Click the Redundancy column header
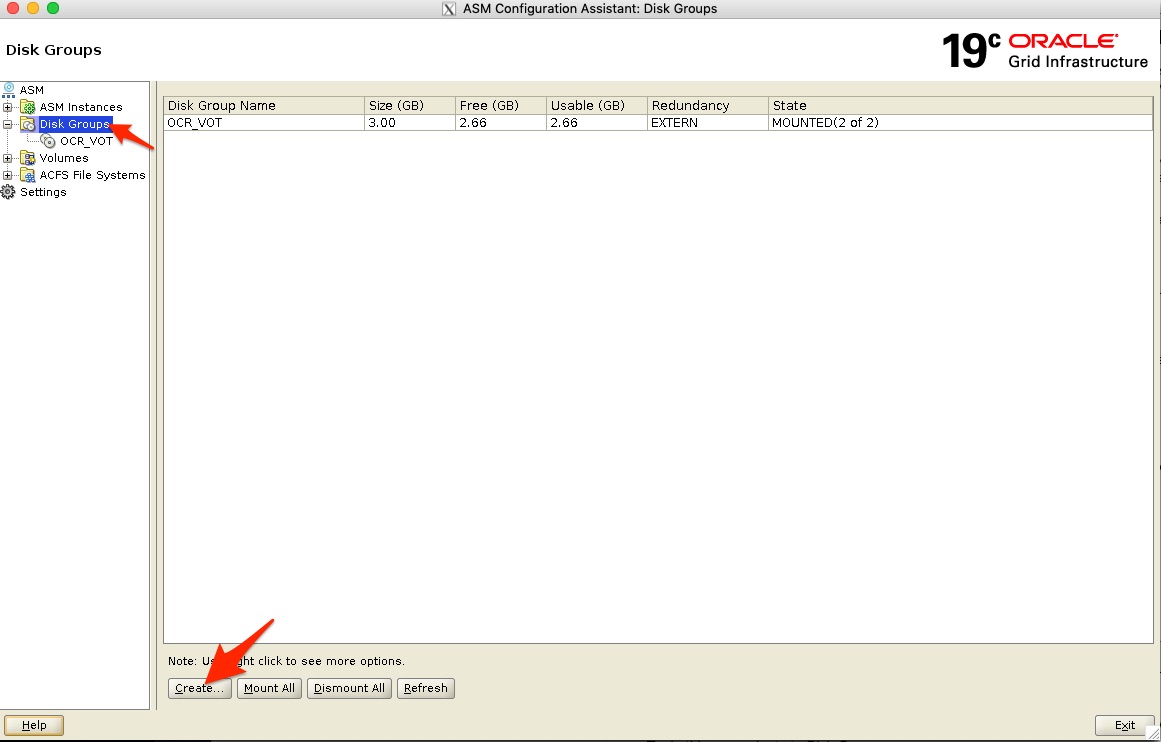The height and width of the screenshot is (742, 1161). click(x=708, y=105)
